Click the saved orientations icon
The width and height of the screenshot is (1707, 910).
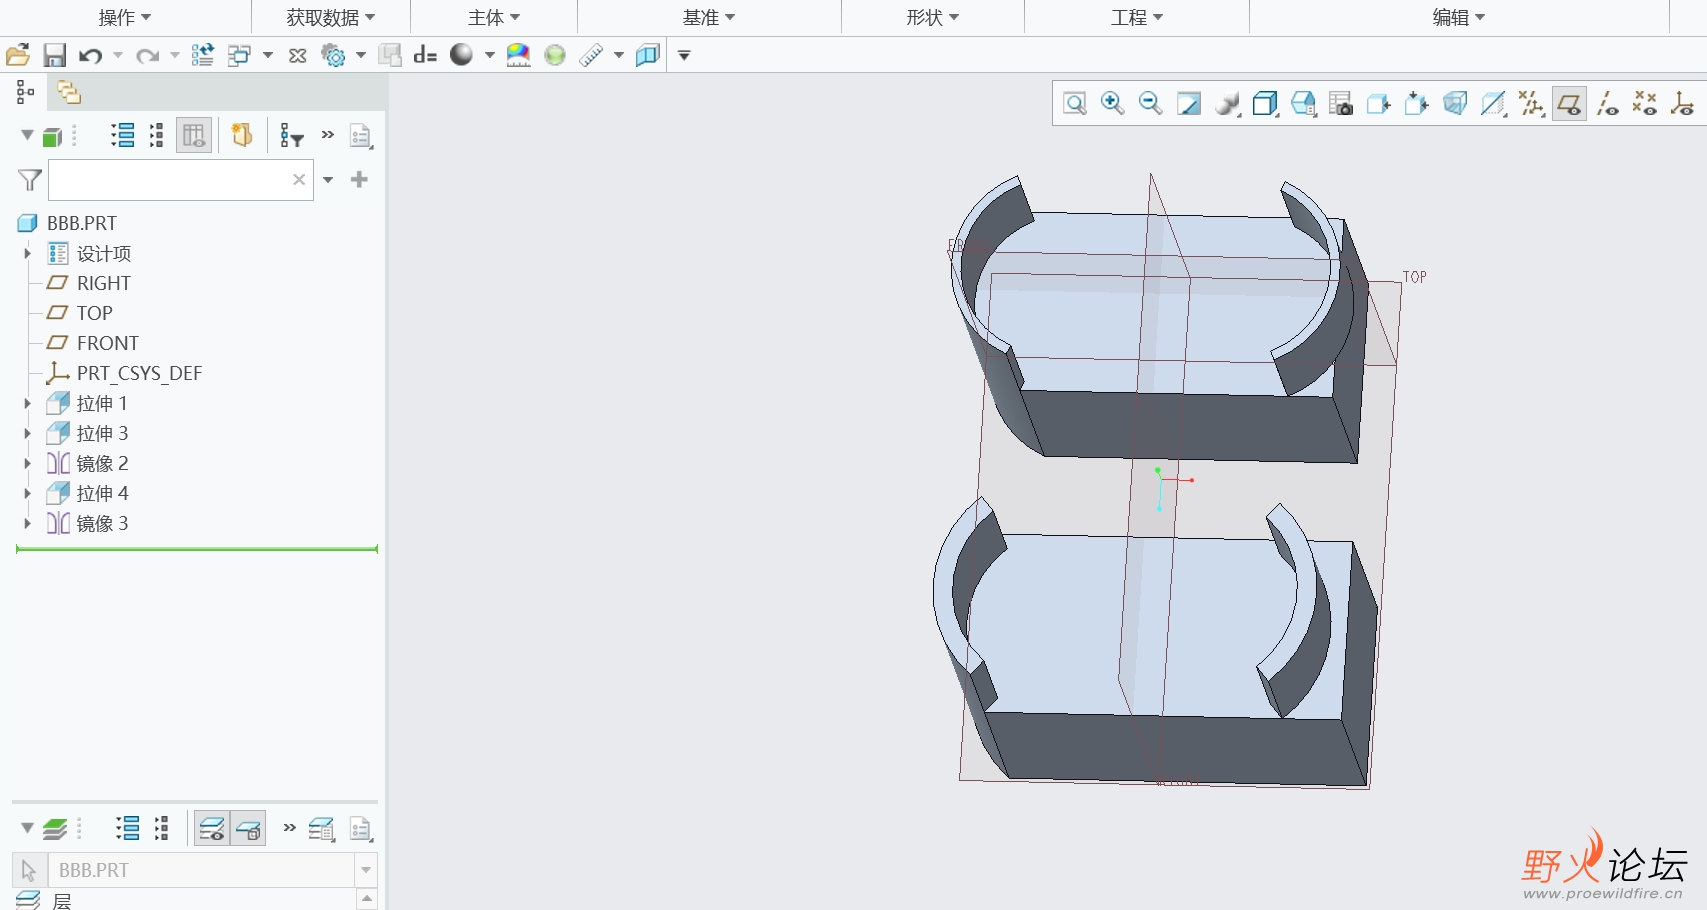(x=1303, y=103)
